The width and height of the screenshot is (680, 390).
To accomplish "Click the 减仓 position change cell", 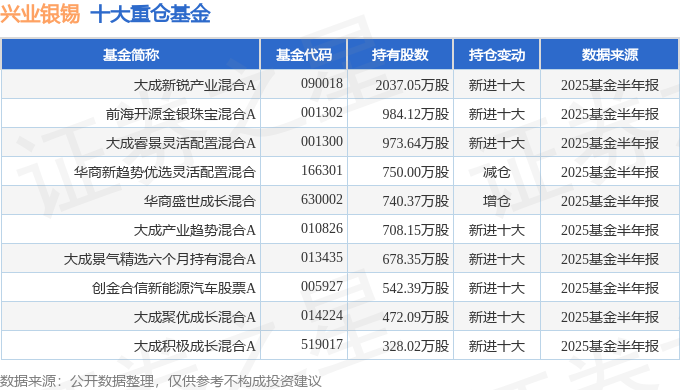I will pyautogui.click(x=497, y=172).
